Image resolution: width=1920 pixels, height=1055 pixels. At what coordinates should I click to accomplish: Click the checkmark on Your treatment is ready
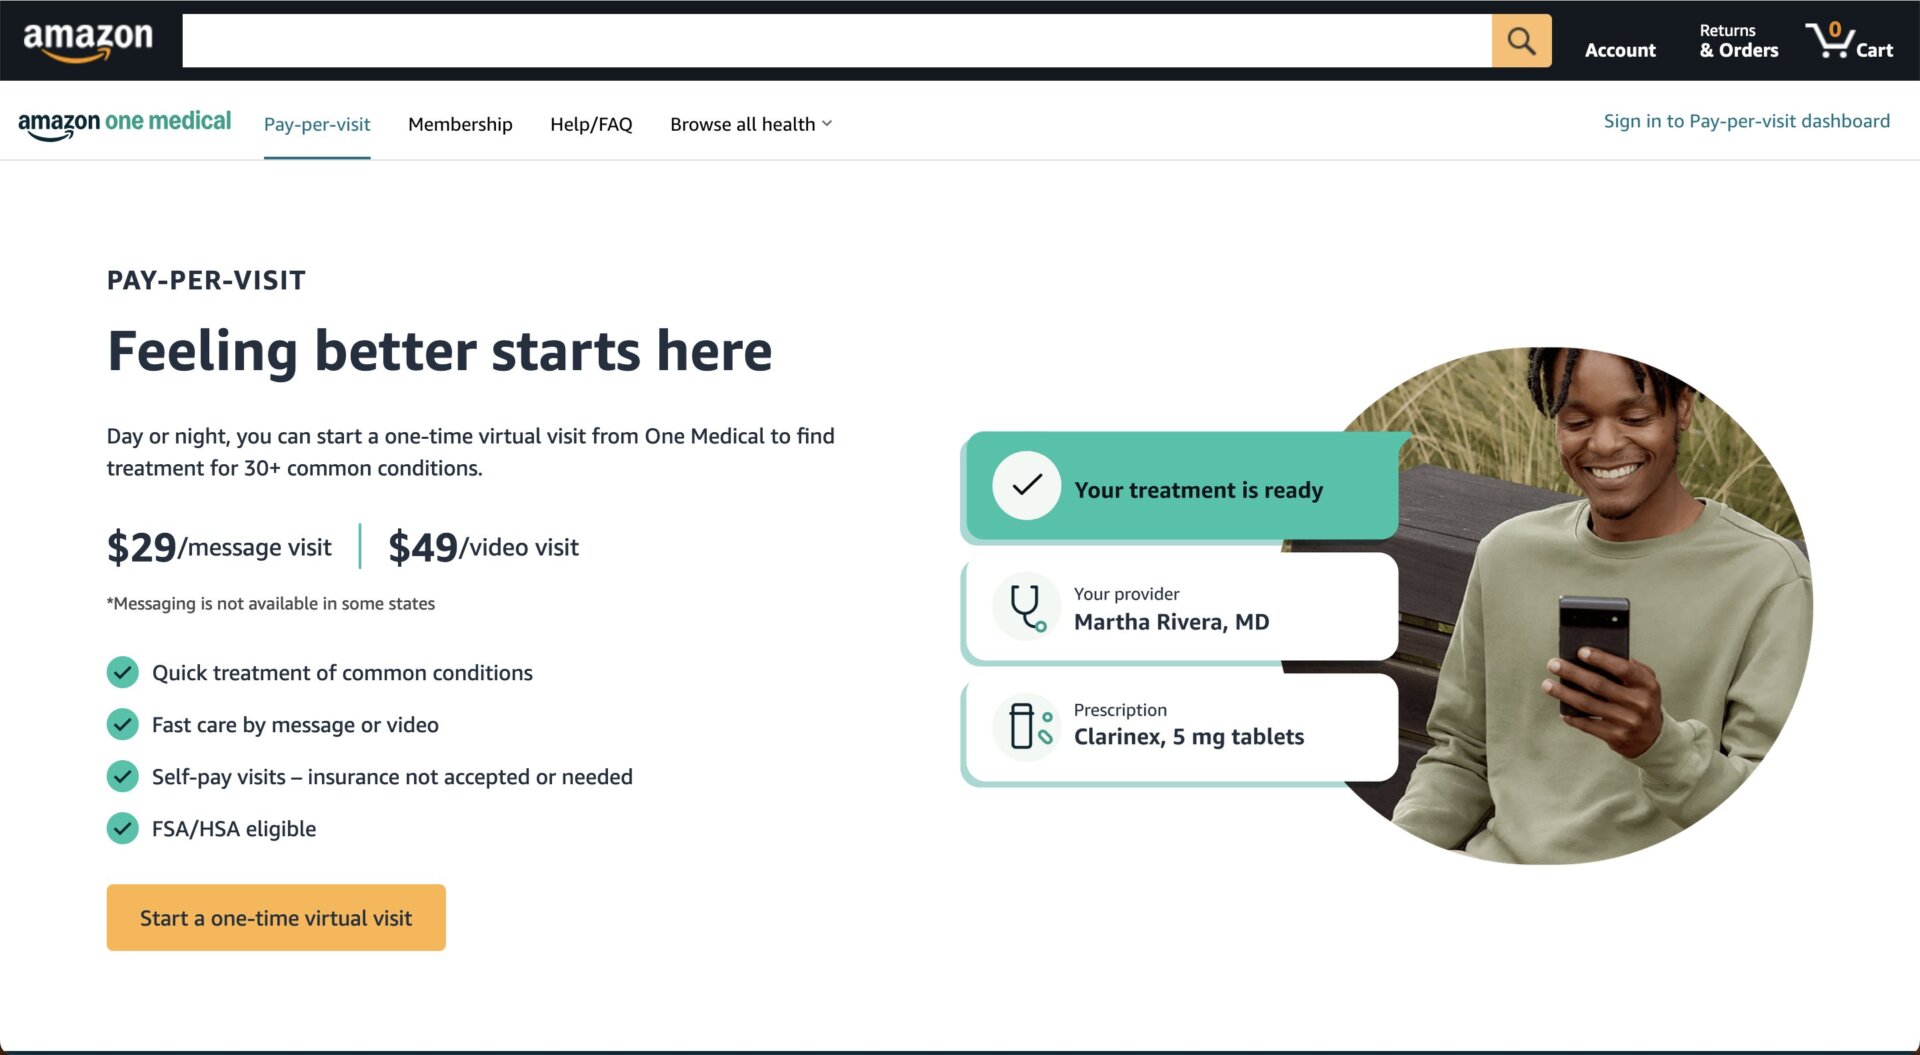(x=1026, y=487)
